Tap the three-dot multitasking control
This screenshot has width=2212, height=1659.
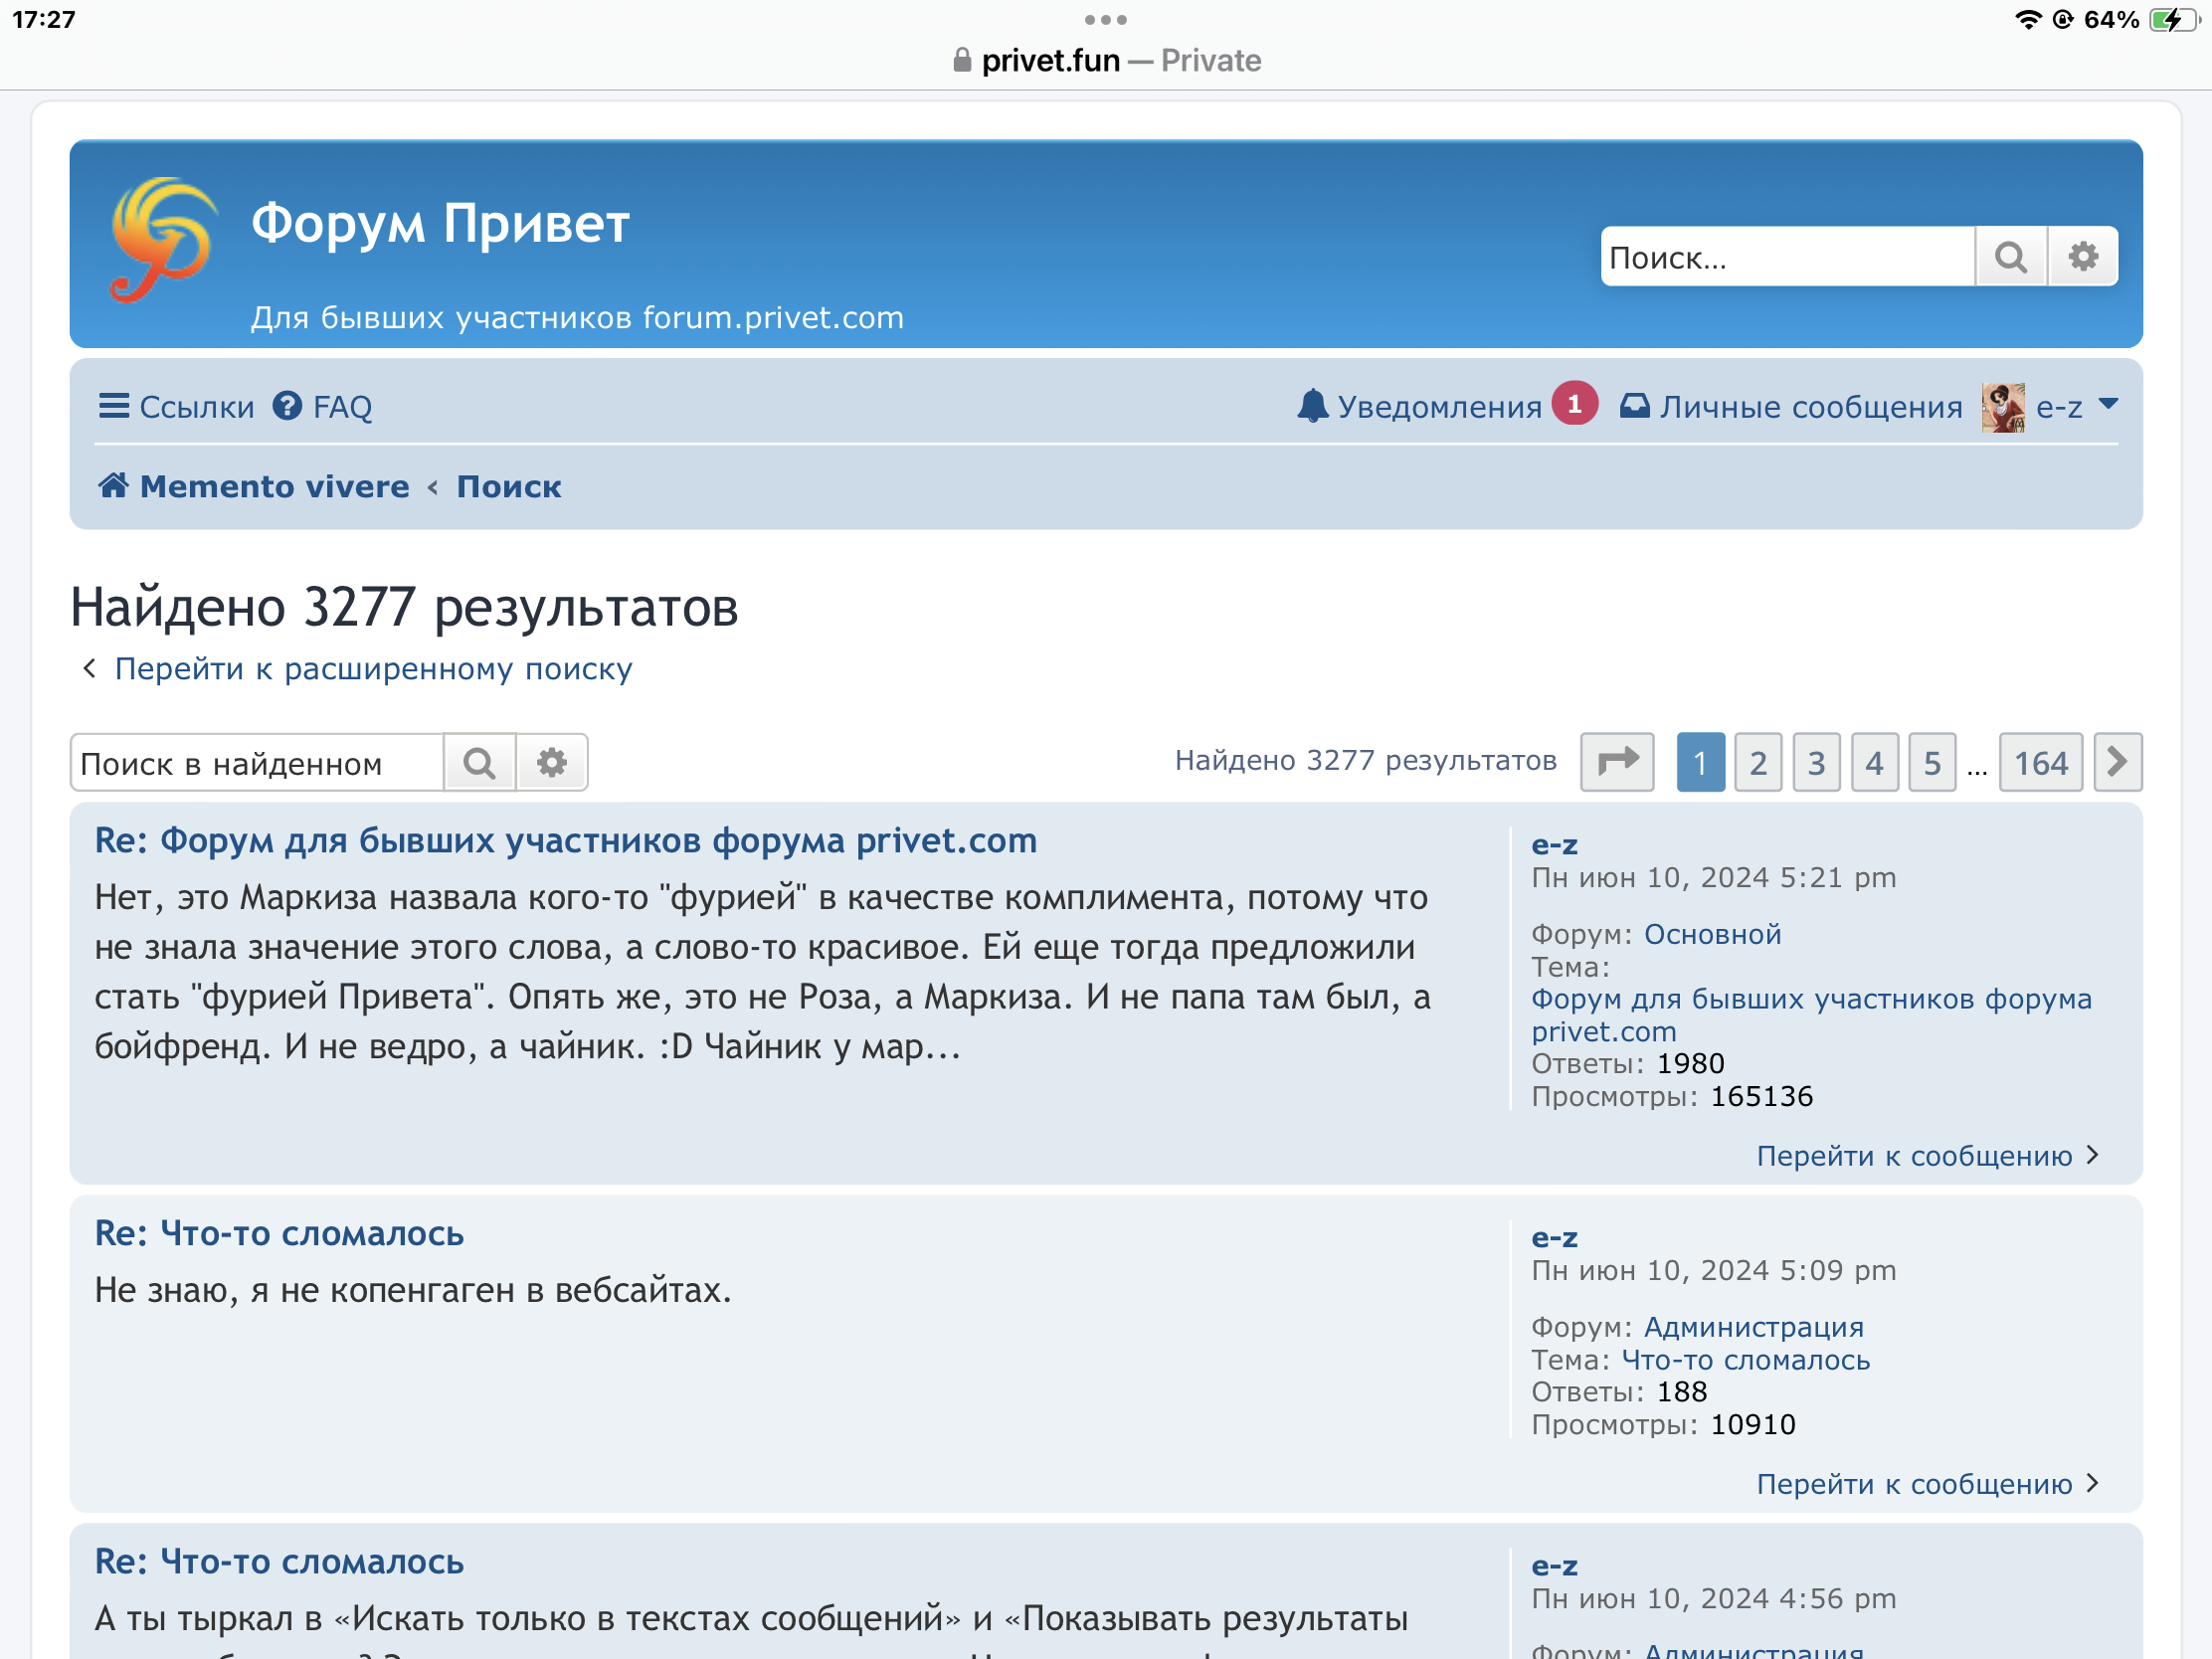pos(1106,19)
